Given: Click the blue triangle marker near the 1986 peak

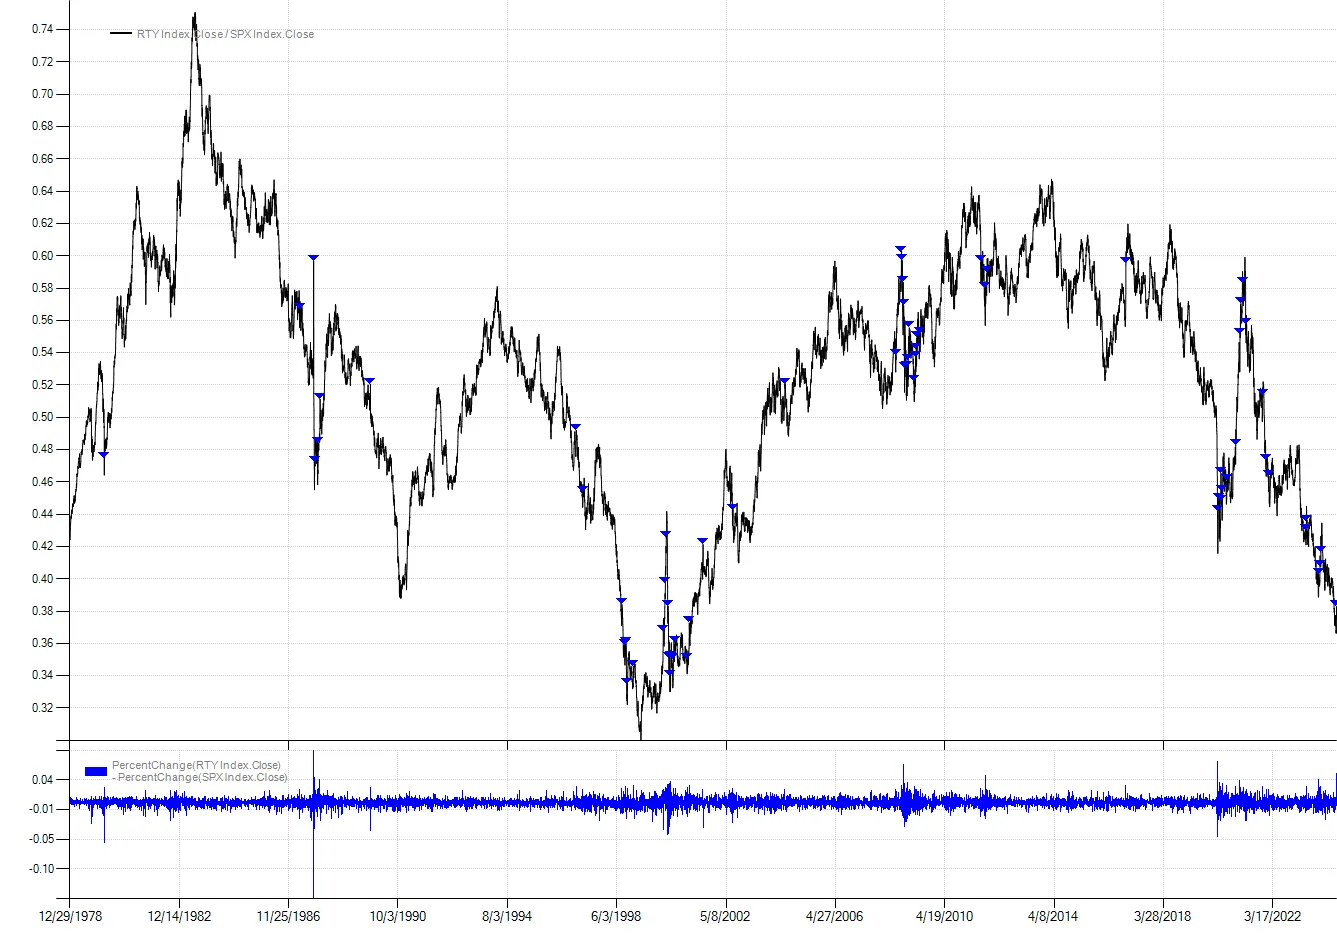Looking at the screenshot, I should point(313,257).
